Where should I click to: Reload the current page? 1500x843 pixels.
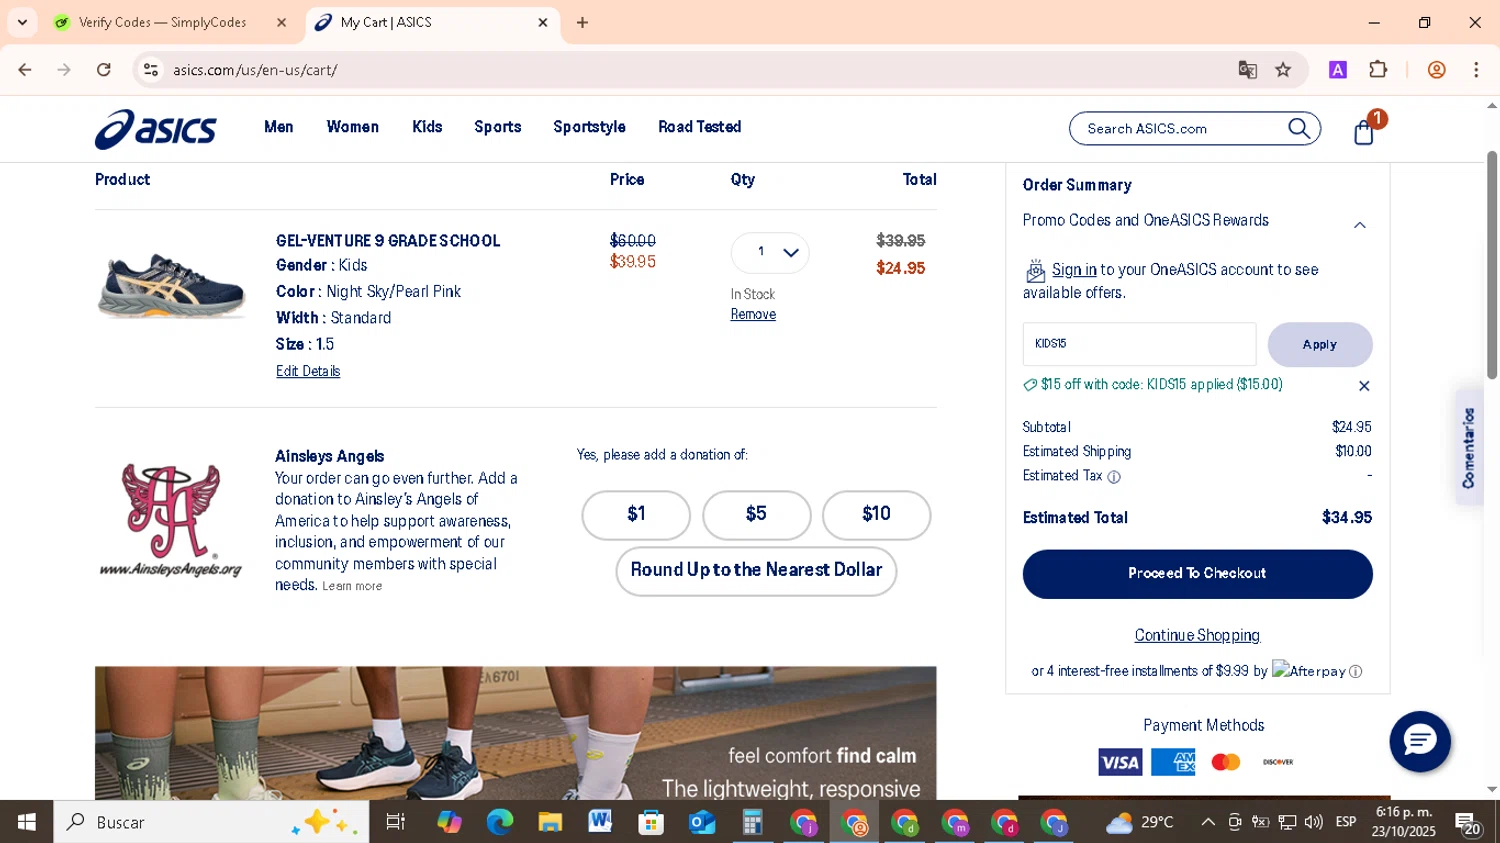(x=104, y=70)
